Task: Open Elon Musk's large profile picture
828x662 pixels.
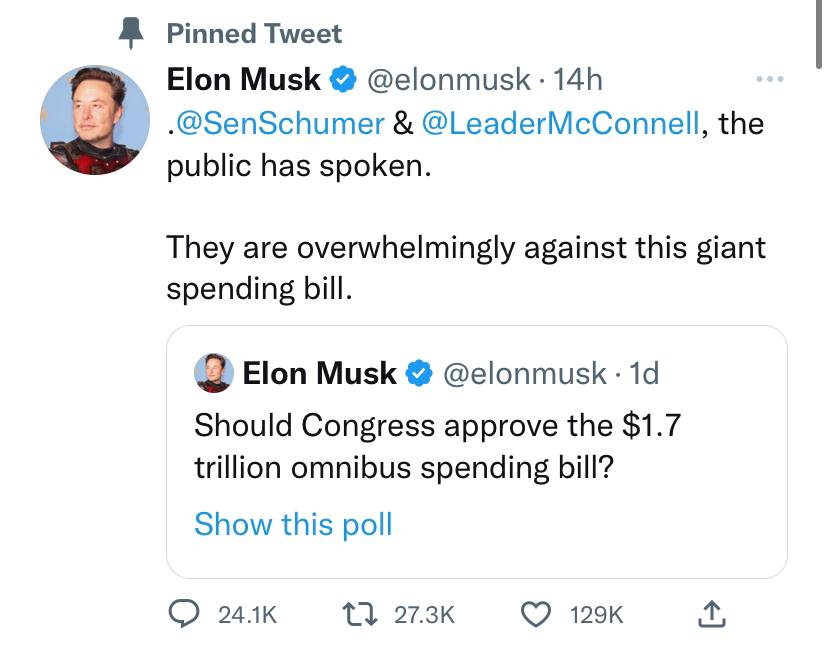Action: 95,120
